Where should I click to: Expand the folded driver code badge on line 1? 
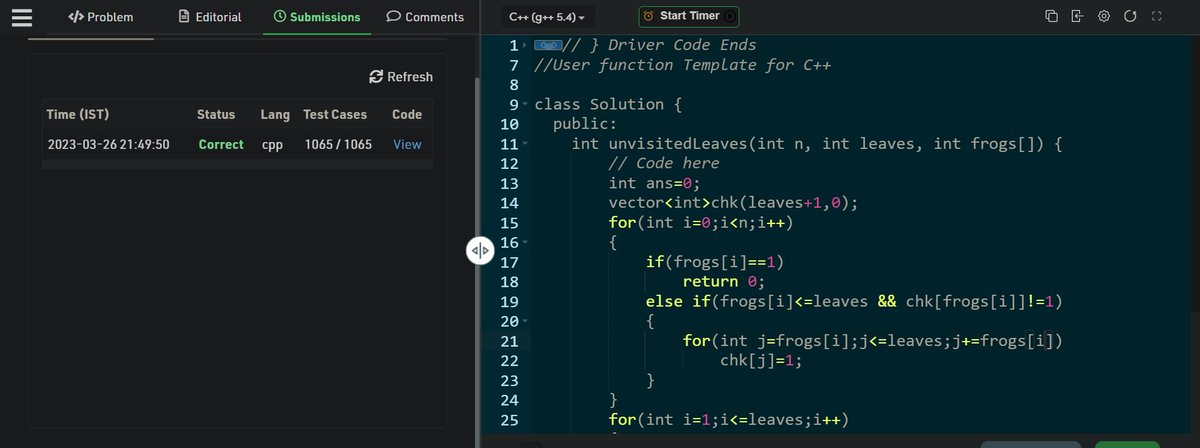[546, 46]
